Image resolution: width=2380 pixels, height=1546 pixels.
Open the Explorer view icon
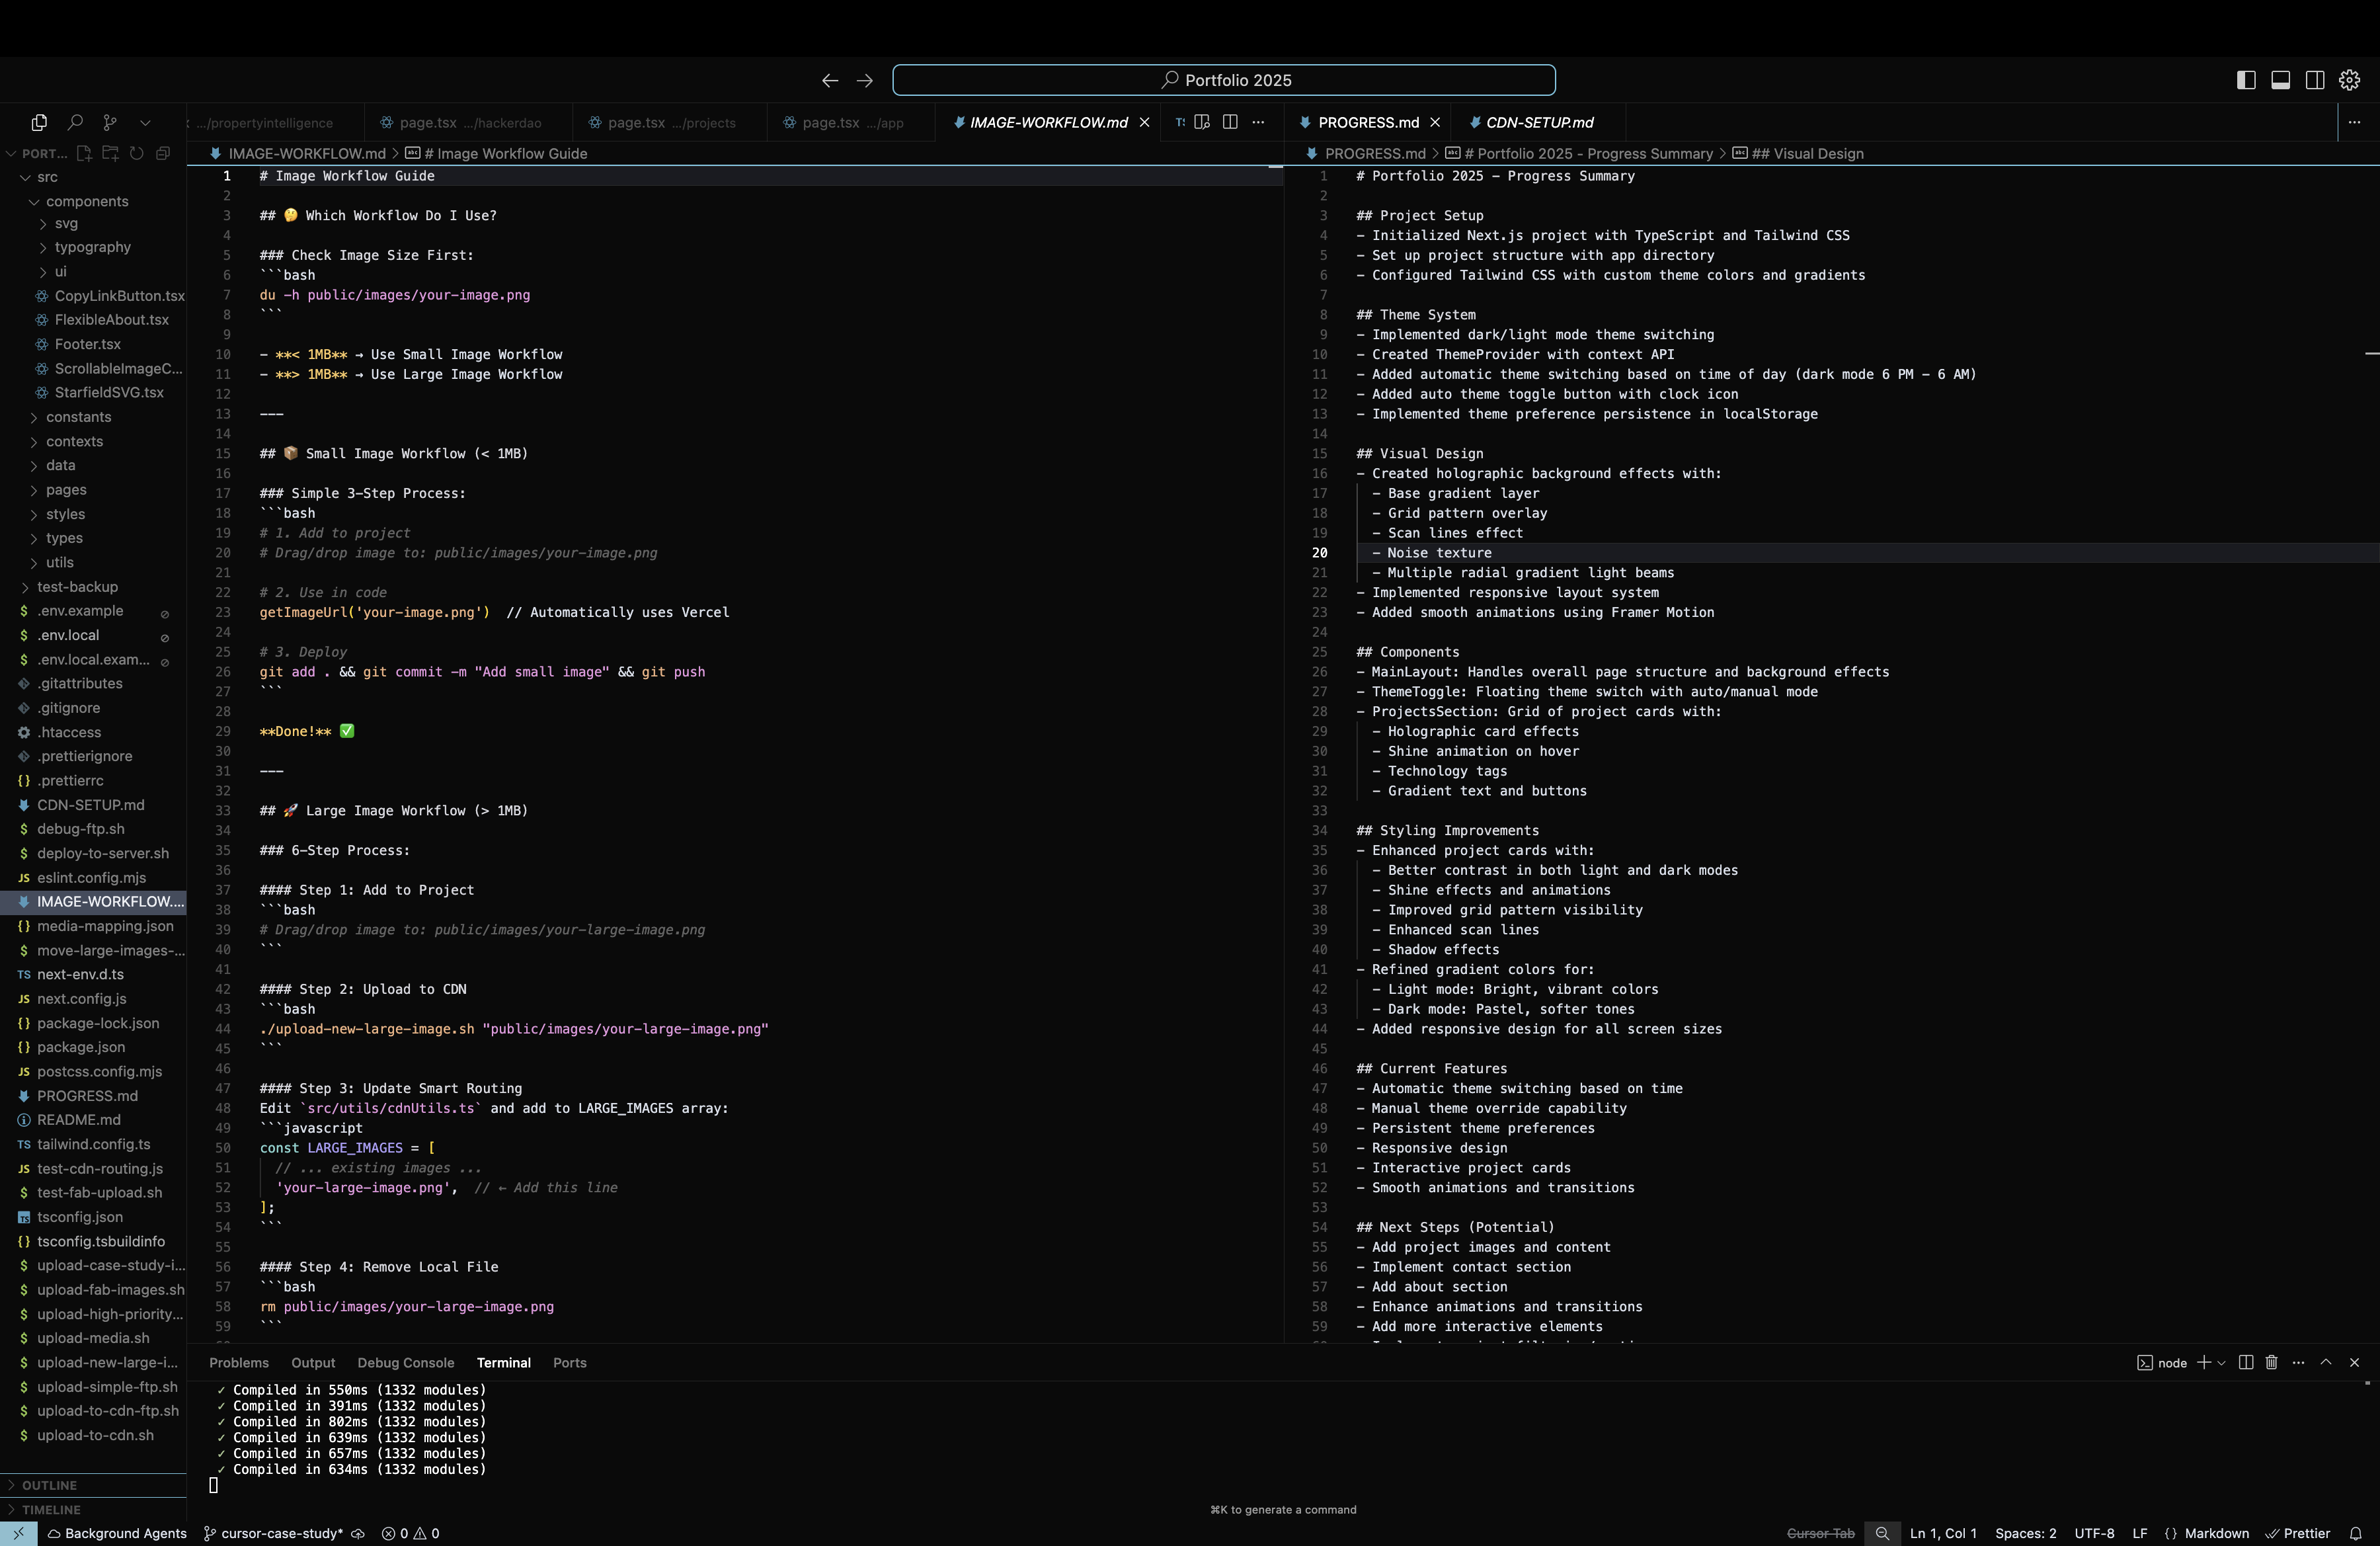point(39,122)
